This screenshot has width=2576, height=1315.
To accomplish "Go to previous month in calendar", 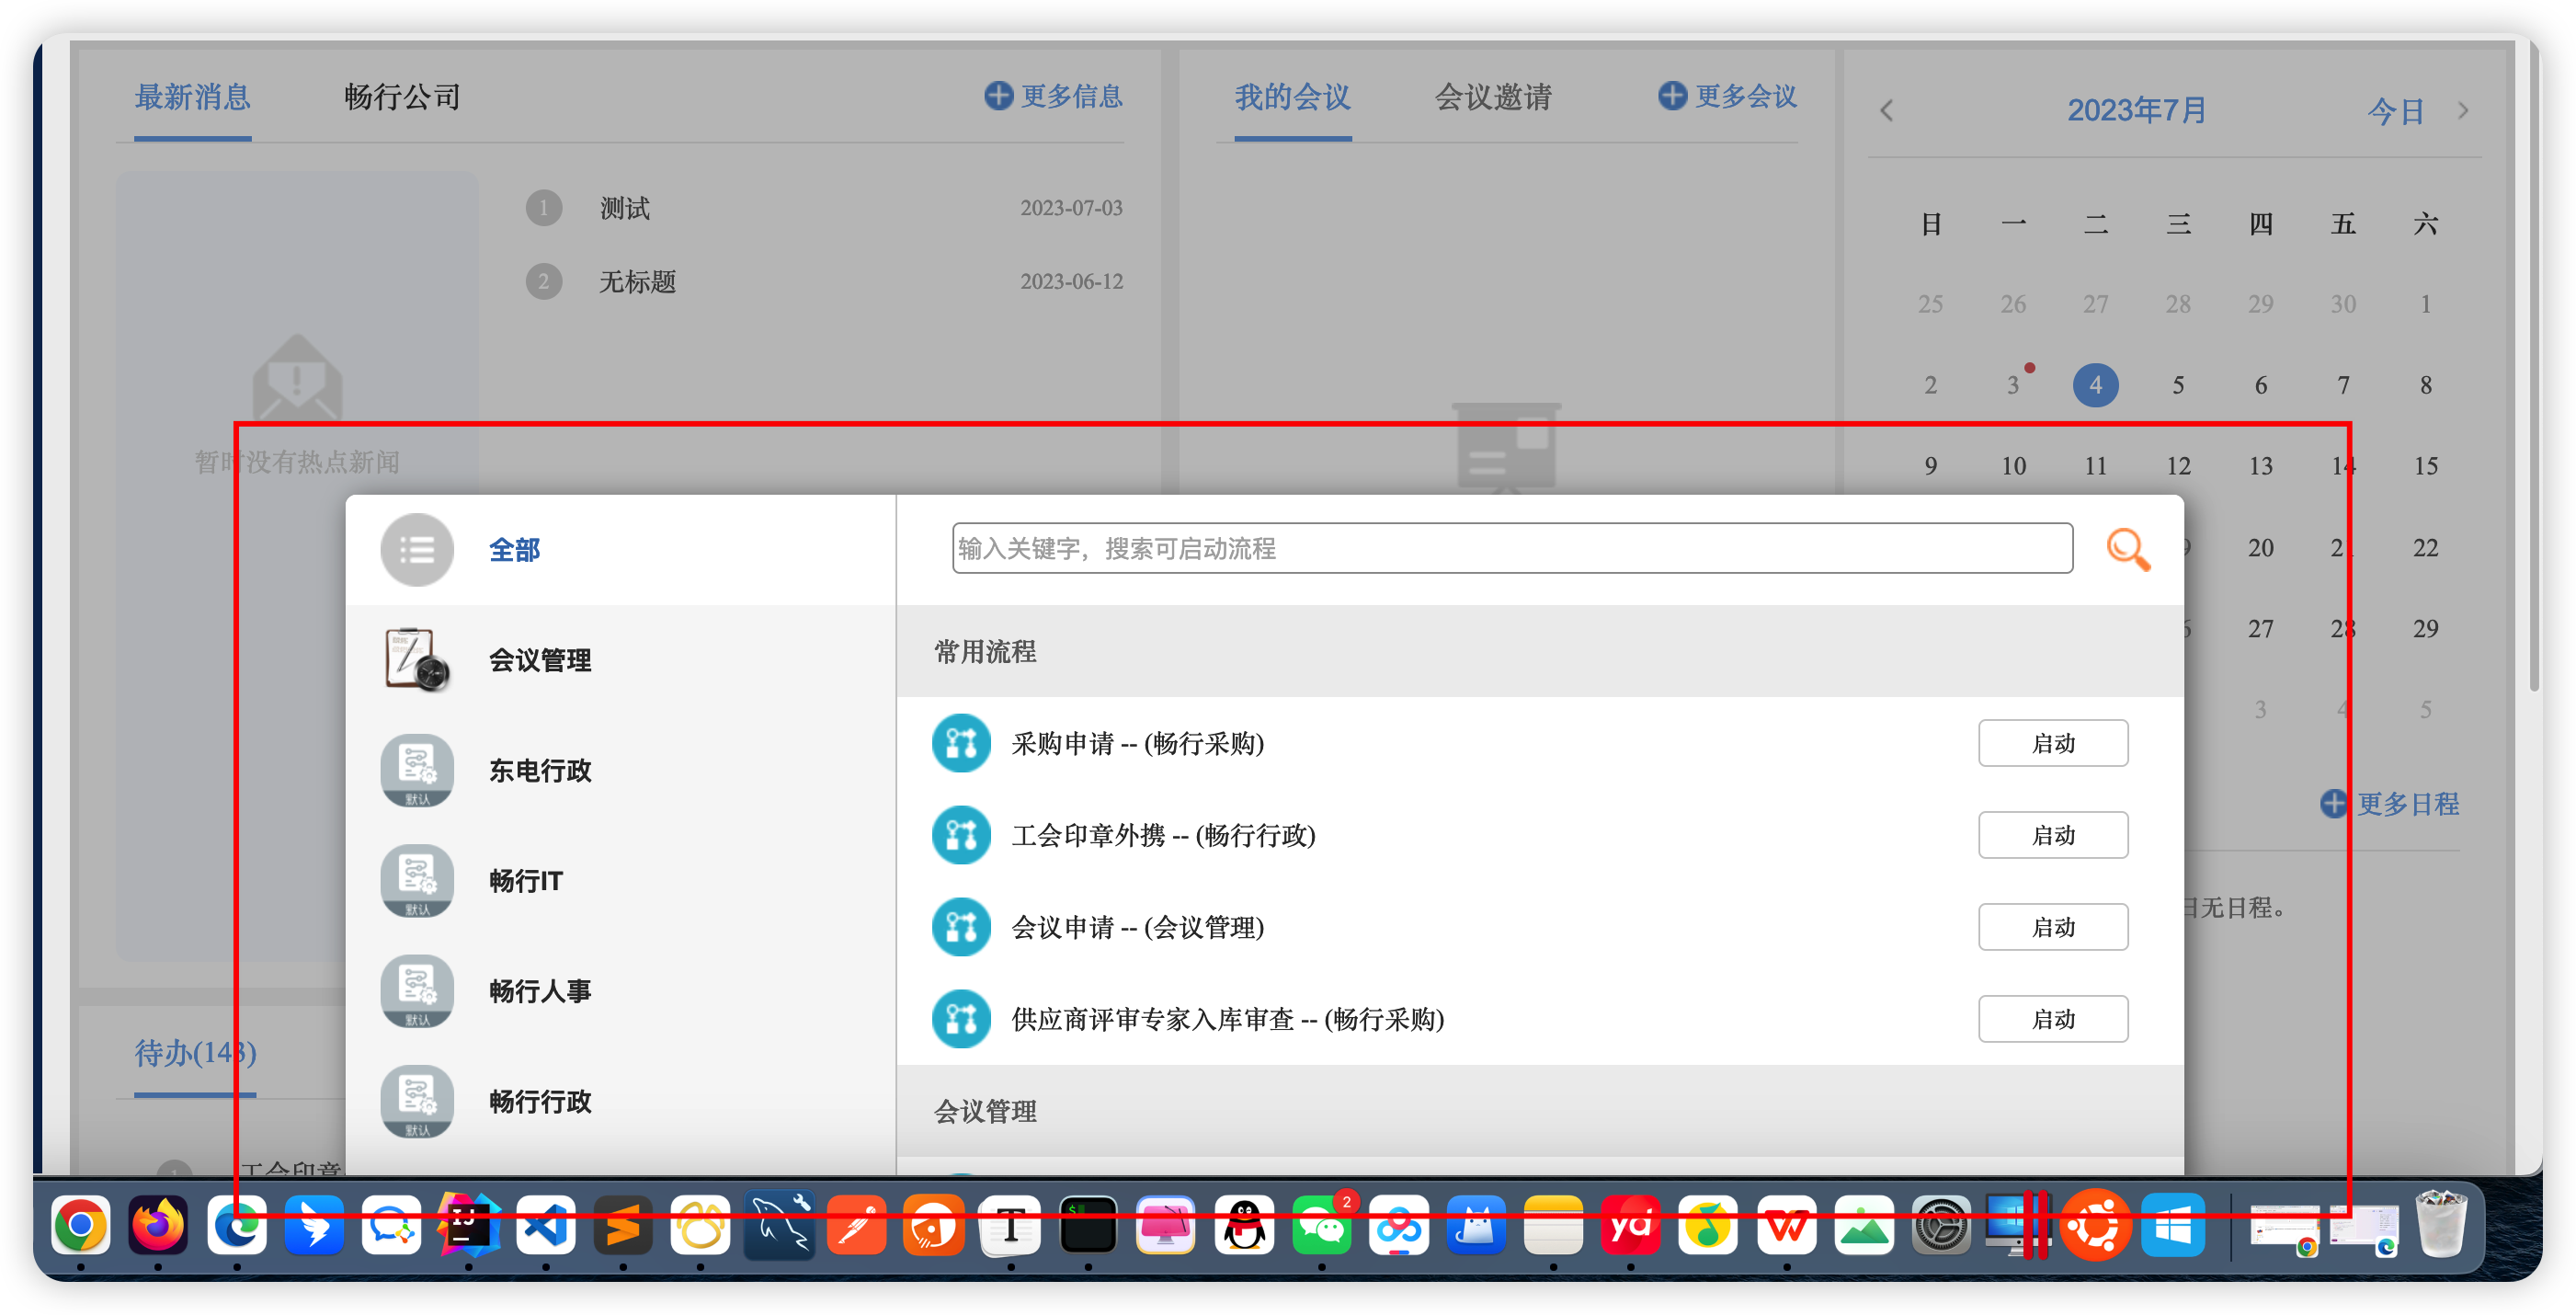I will [1886, 110].
